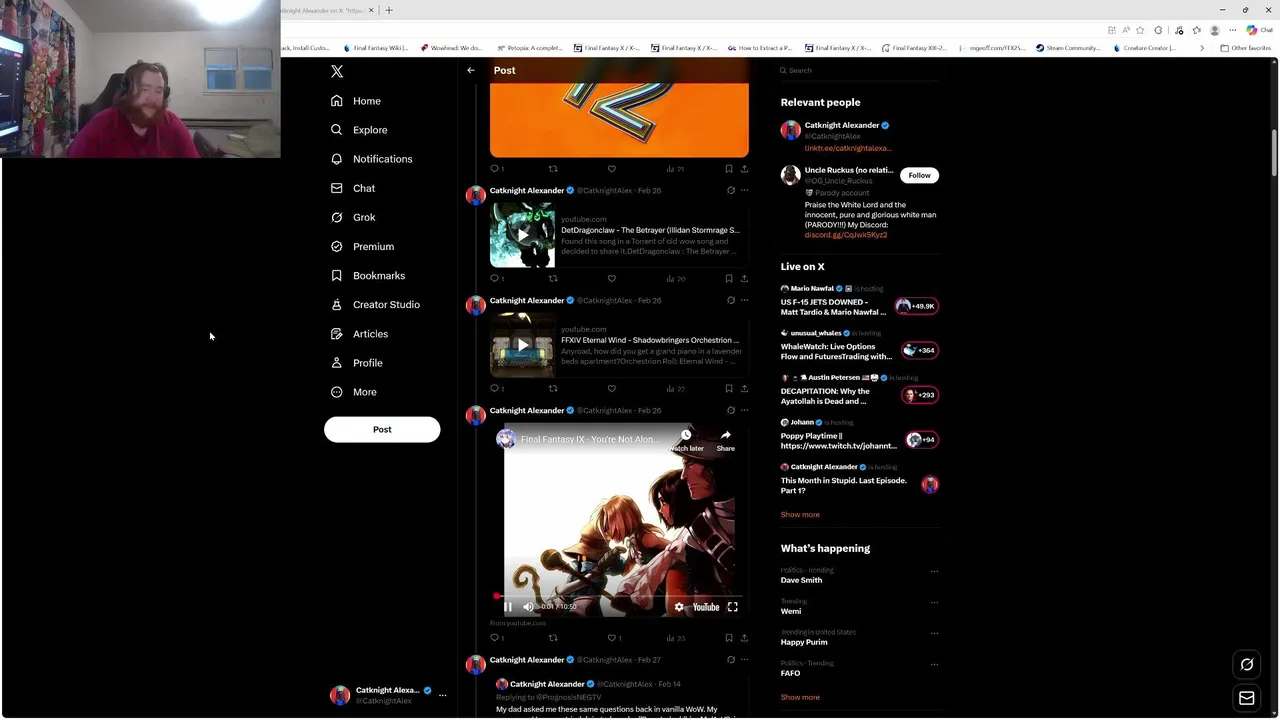The image size is (1280, 720).
Task: Share the DetDragonclaw Betrayer post
Action: point(744,279)
